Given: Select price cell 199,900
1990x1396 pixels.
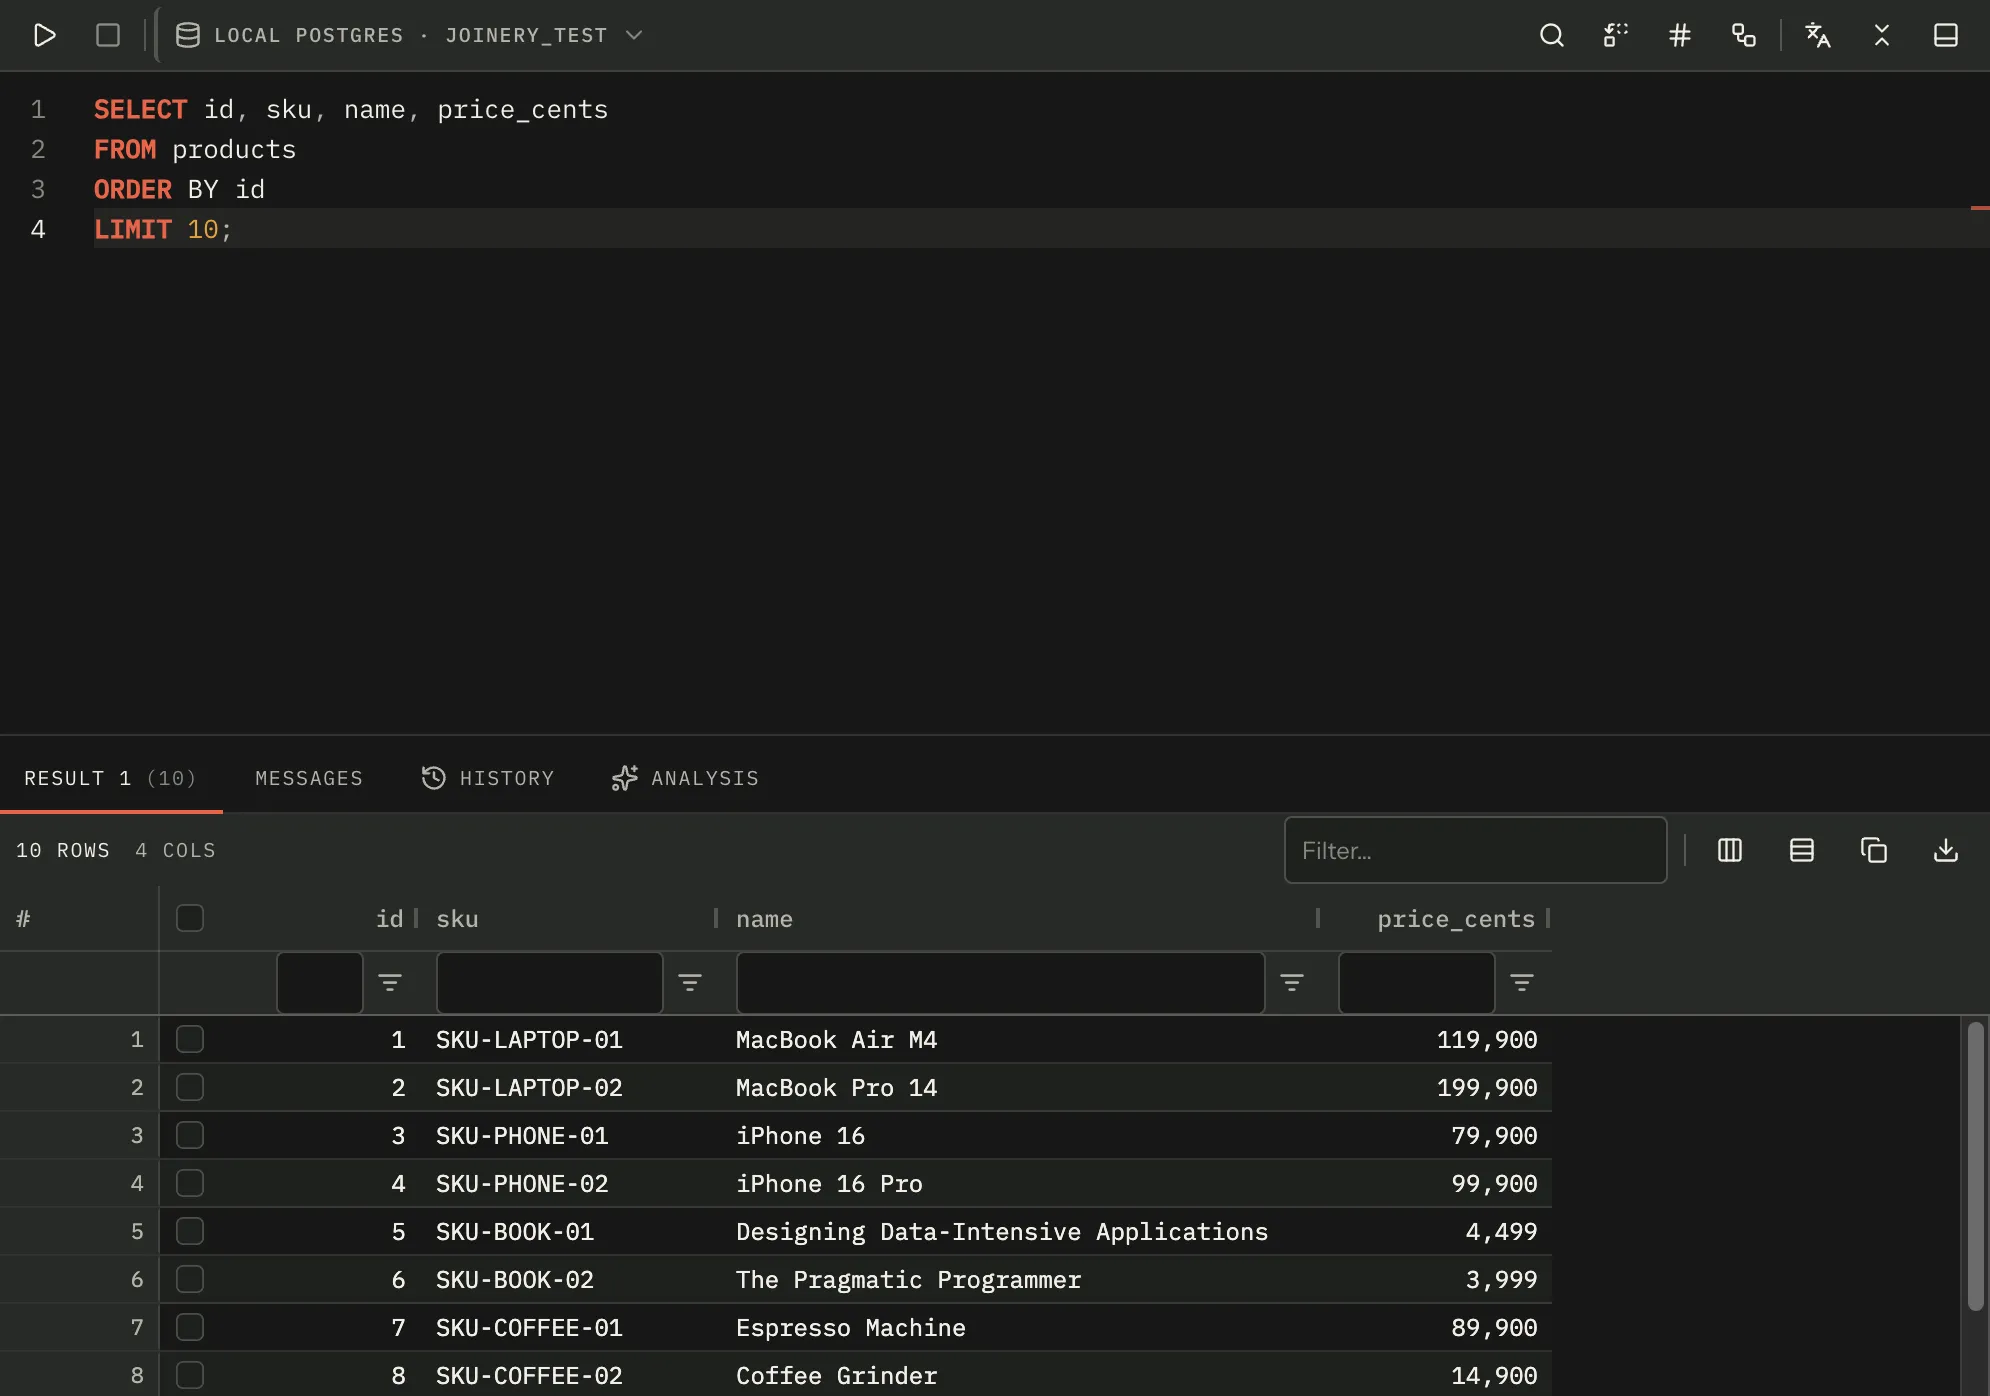Looking at the screenshot, I should (1487, 1088).
